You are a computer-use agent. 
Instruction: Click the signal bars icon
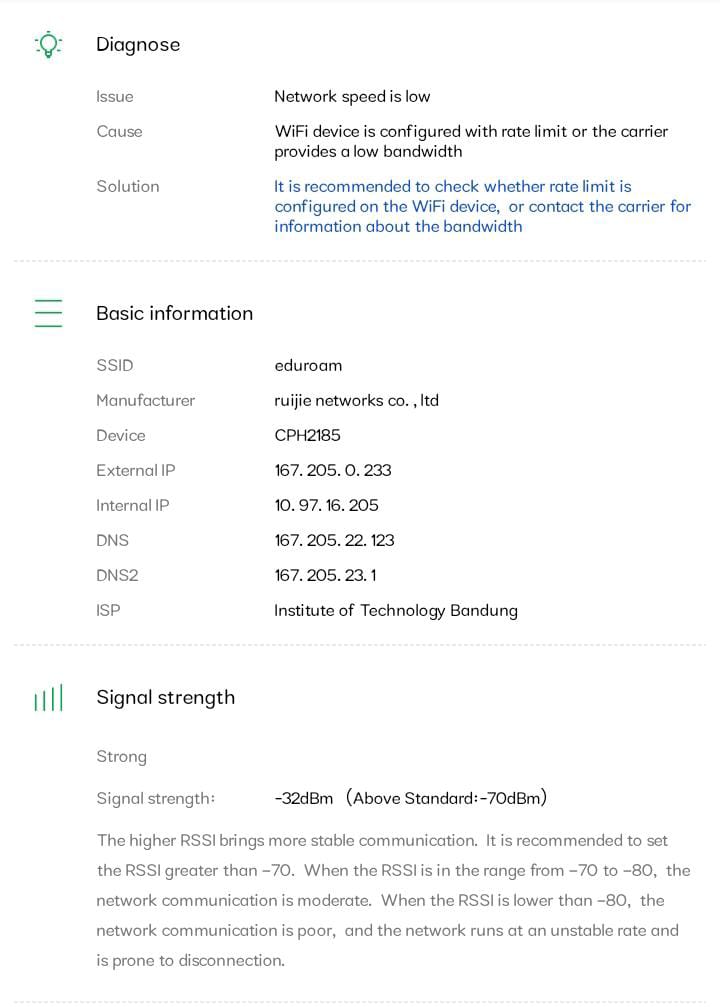click(48, 698)
